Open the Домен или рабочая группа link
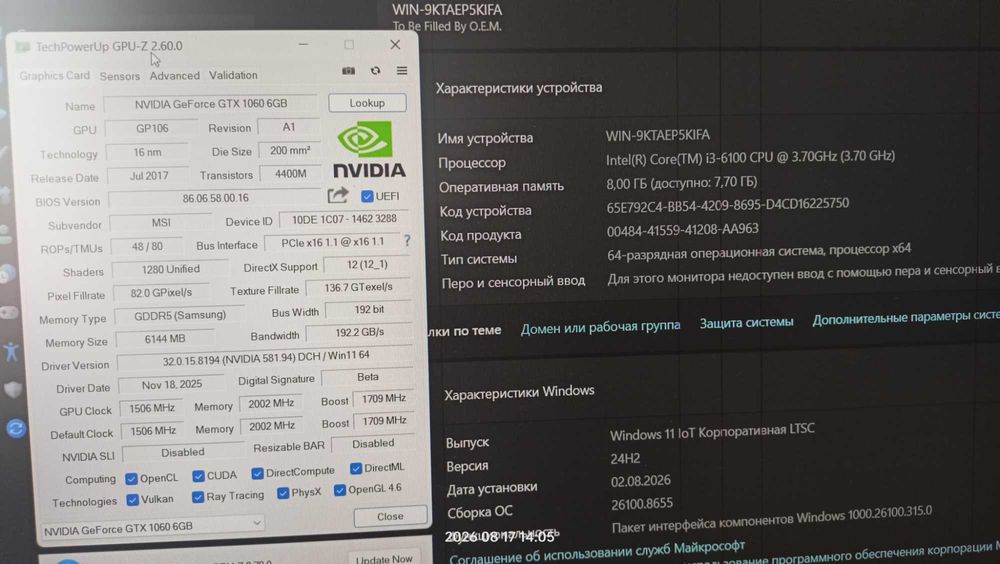1000x564 pixels. coord(600,327)
